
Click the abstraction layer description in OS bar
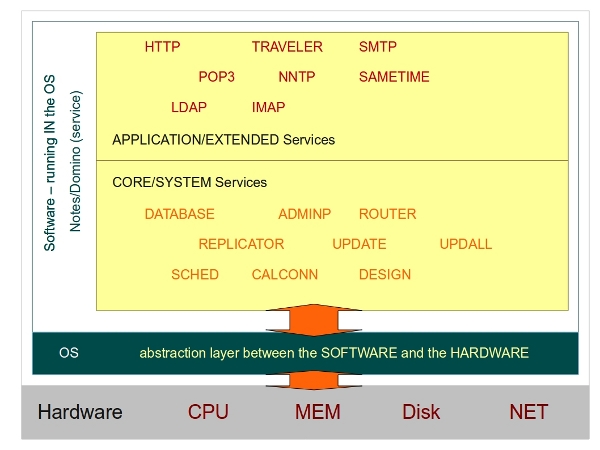[334, 353]
